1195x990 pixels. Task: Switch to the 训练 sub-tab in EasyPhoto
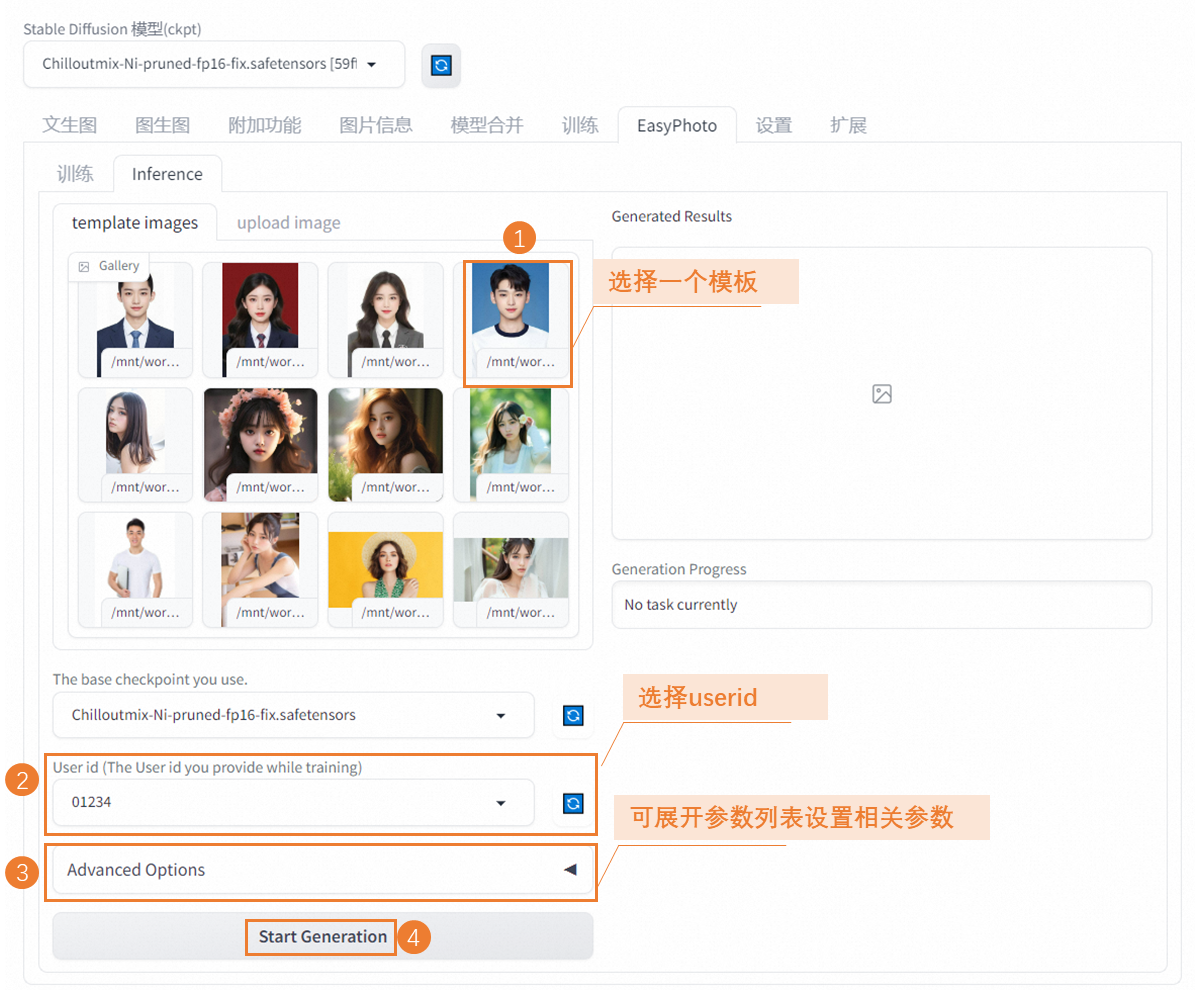coord(75,174)
